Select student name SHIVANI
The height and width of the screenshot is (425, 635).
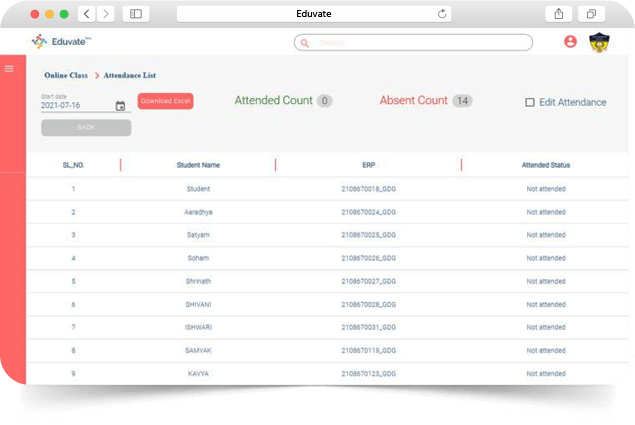click(x=198, y=305)
